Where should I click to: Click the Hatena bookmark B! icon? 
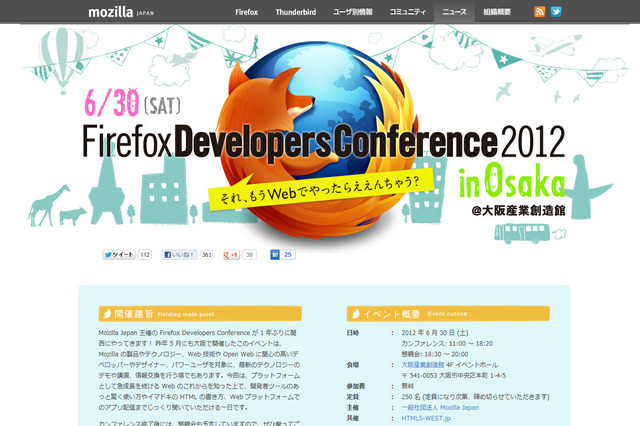[275, 255]
